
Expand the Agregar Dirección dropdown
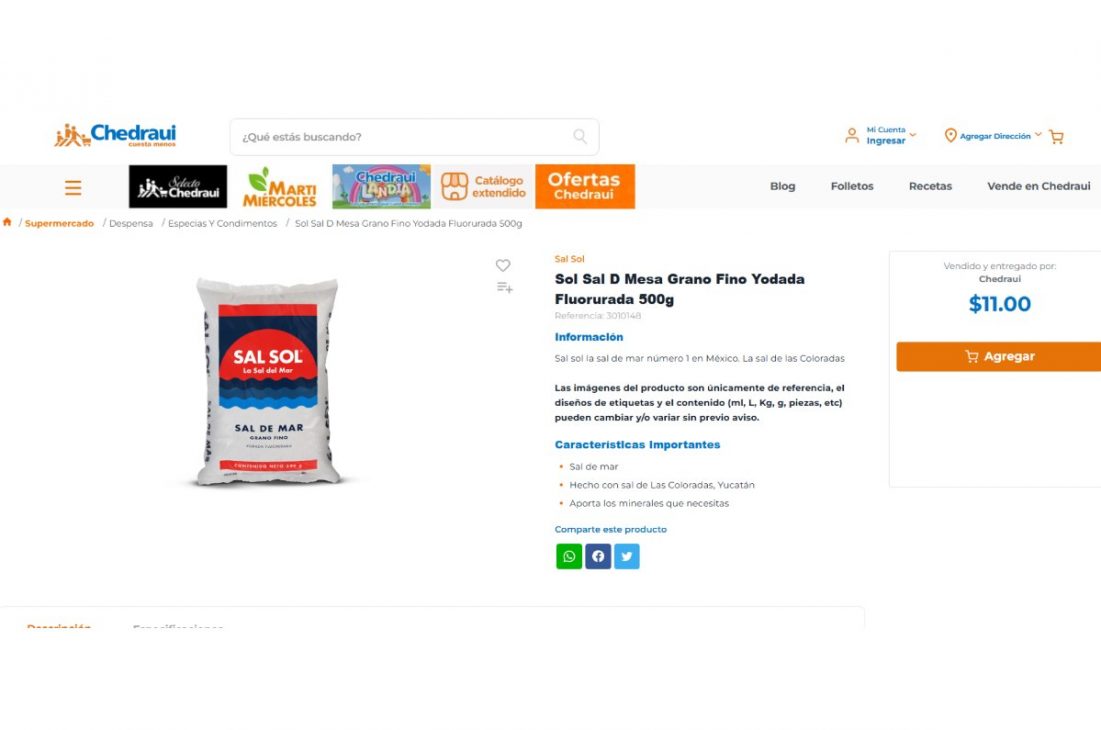click(993, 135)
